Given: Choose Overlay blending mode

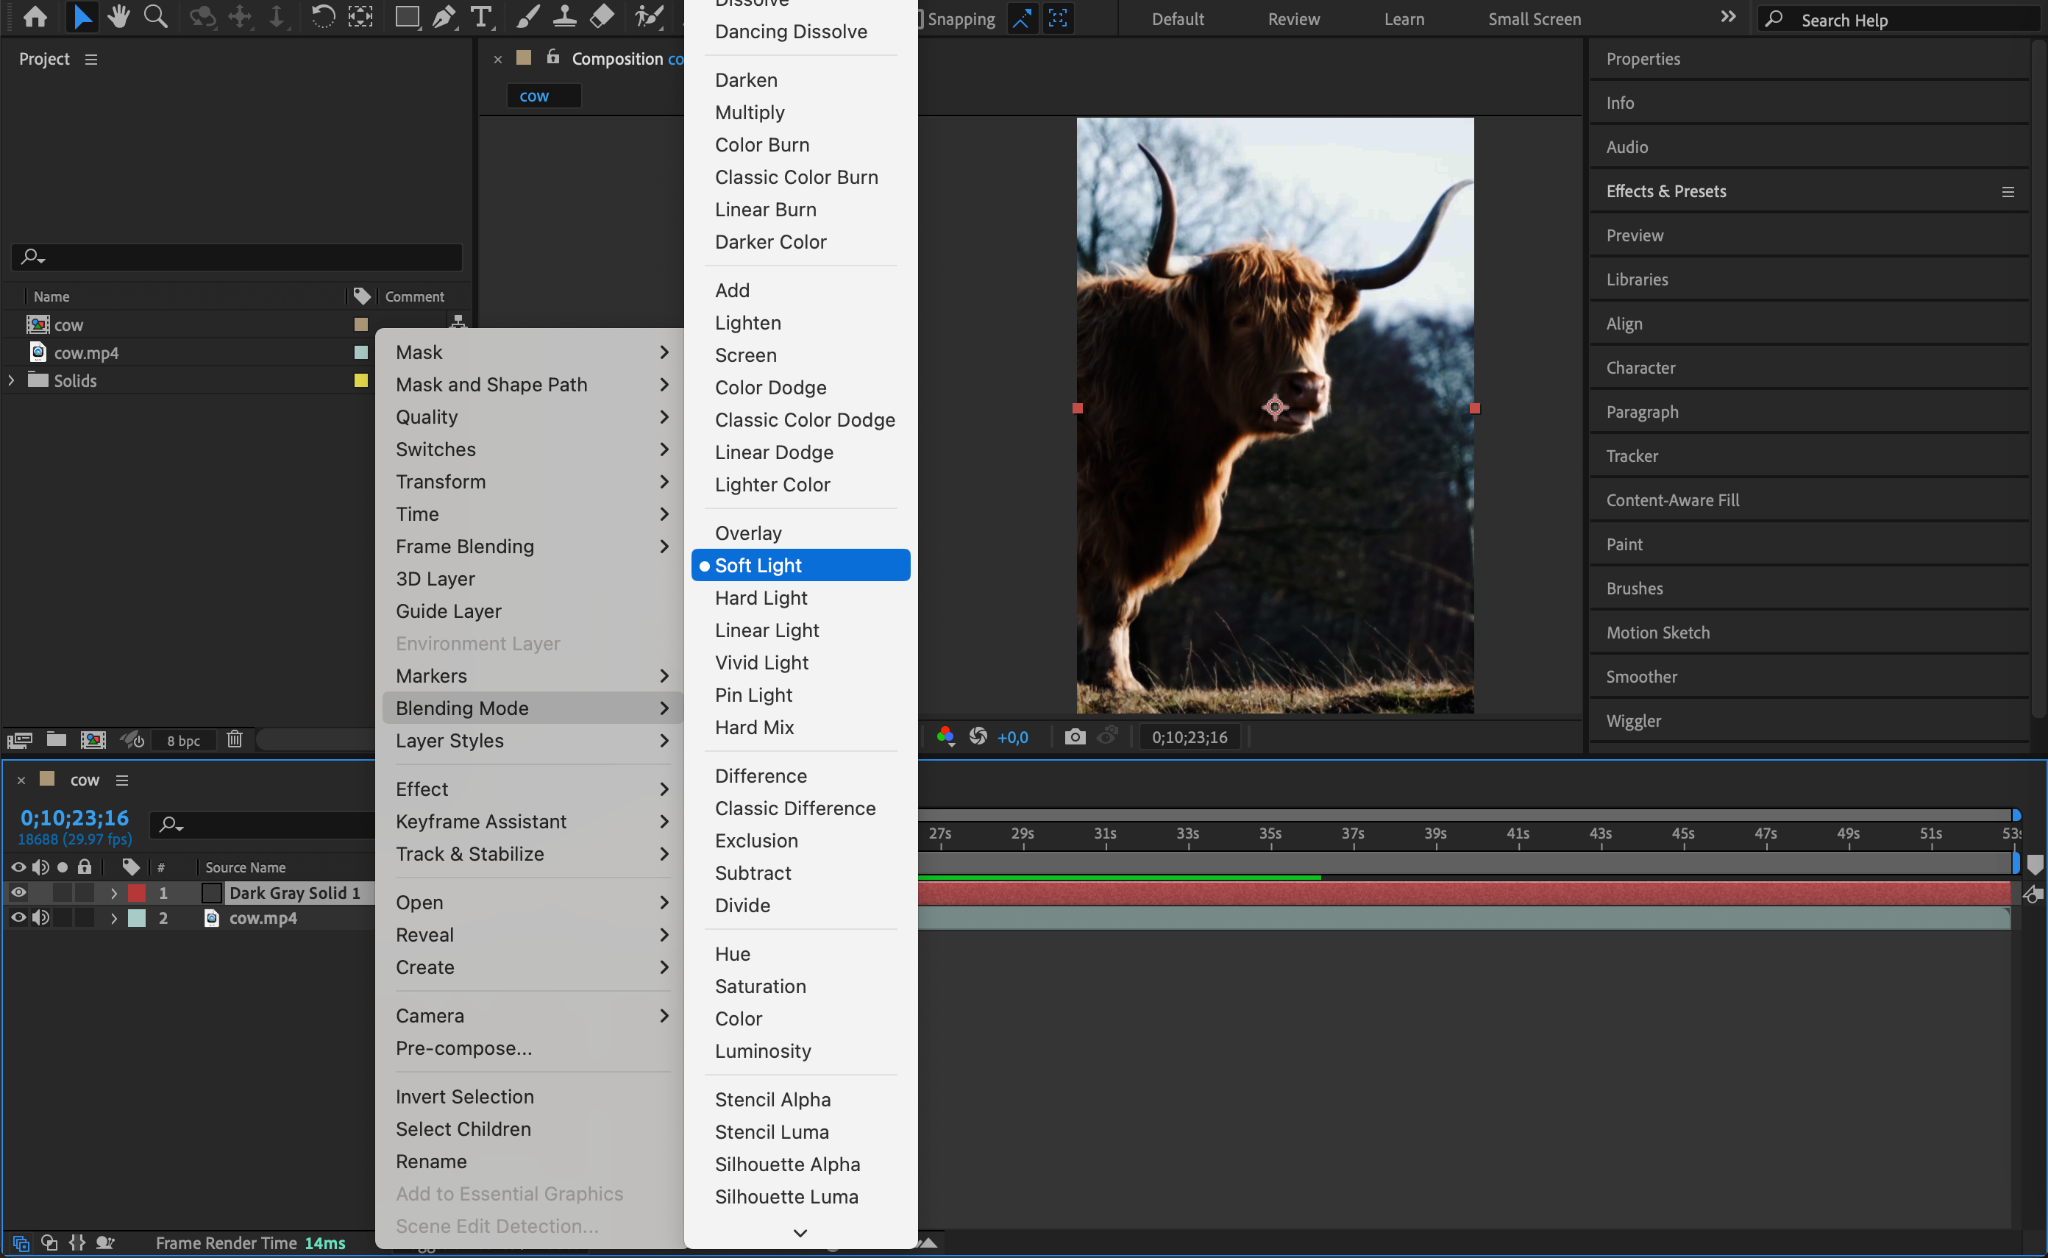Looking at the screenshot, I should tap(748, 533).
